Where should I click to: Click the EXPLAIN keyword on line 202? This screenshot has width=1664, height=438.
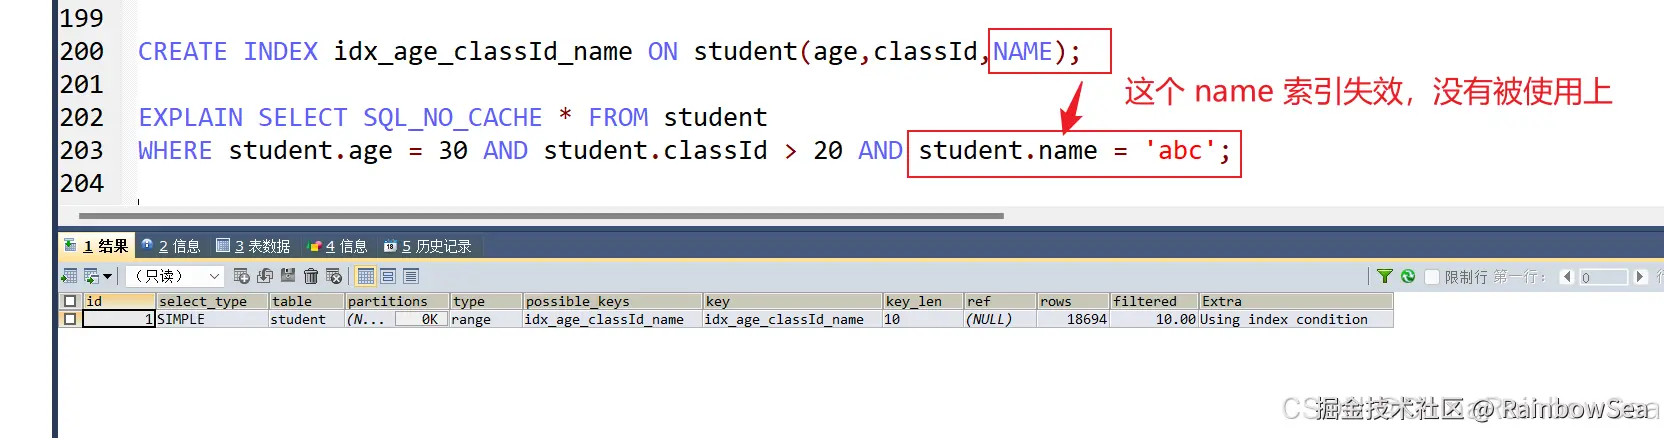pos(191,117)
